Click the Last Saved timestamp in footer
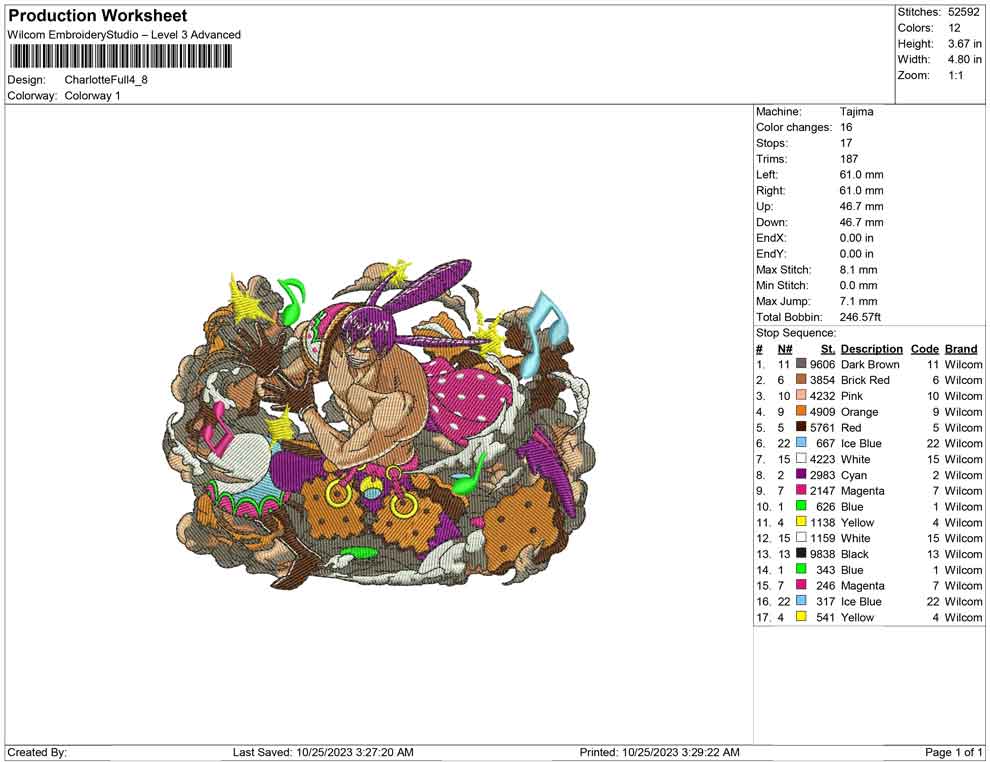 (x=323, y=752)
